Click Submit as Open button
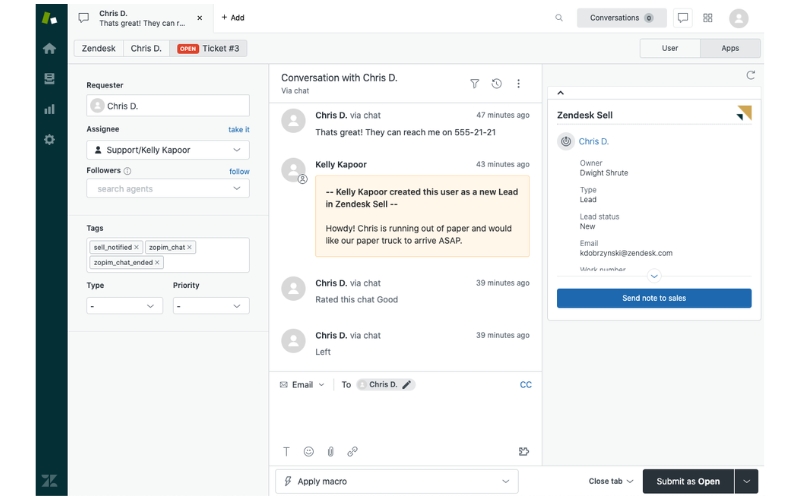 pyautogui.click(x=688, y=481)
